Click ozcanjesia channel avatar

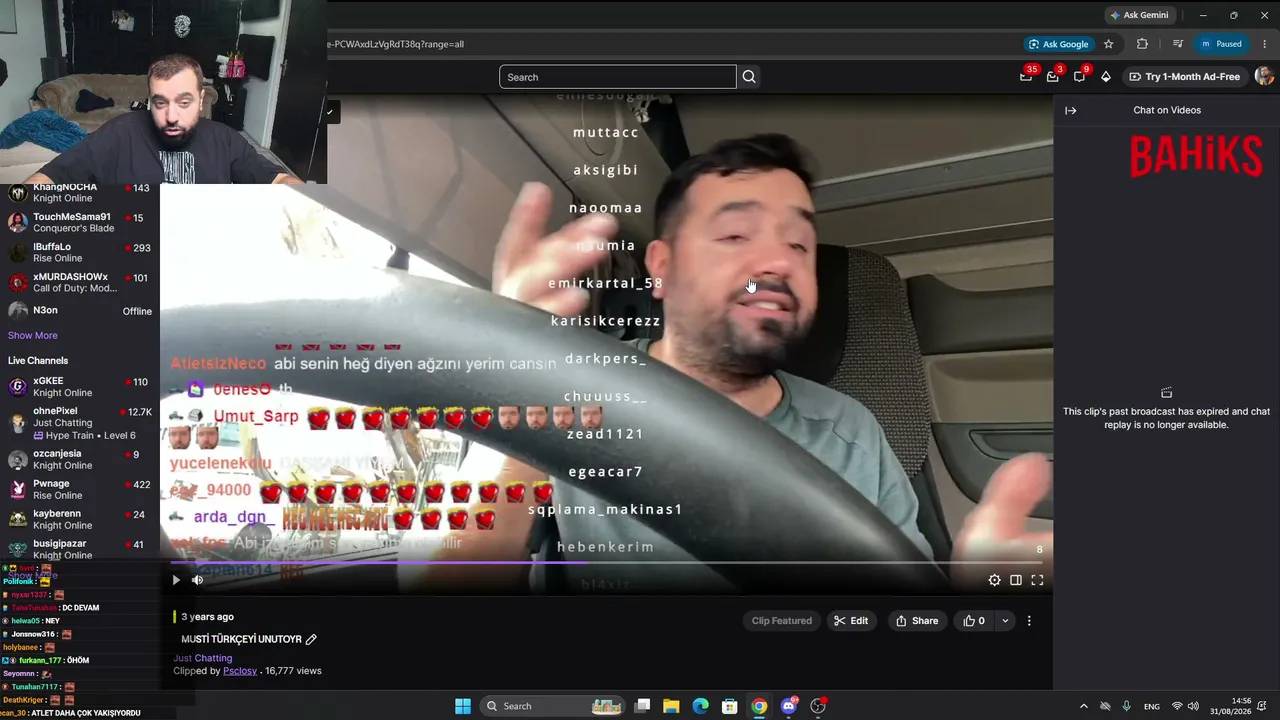coord(18,459)
